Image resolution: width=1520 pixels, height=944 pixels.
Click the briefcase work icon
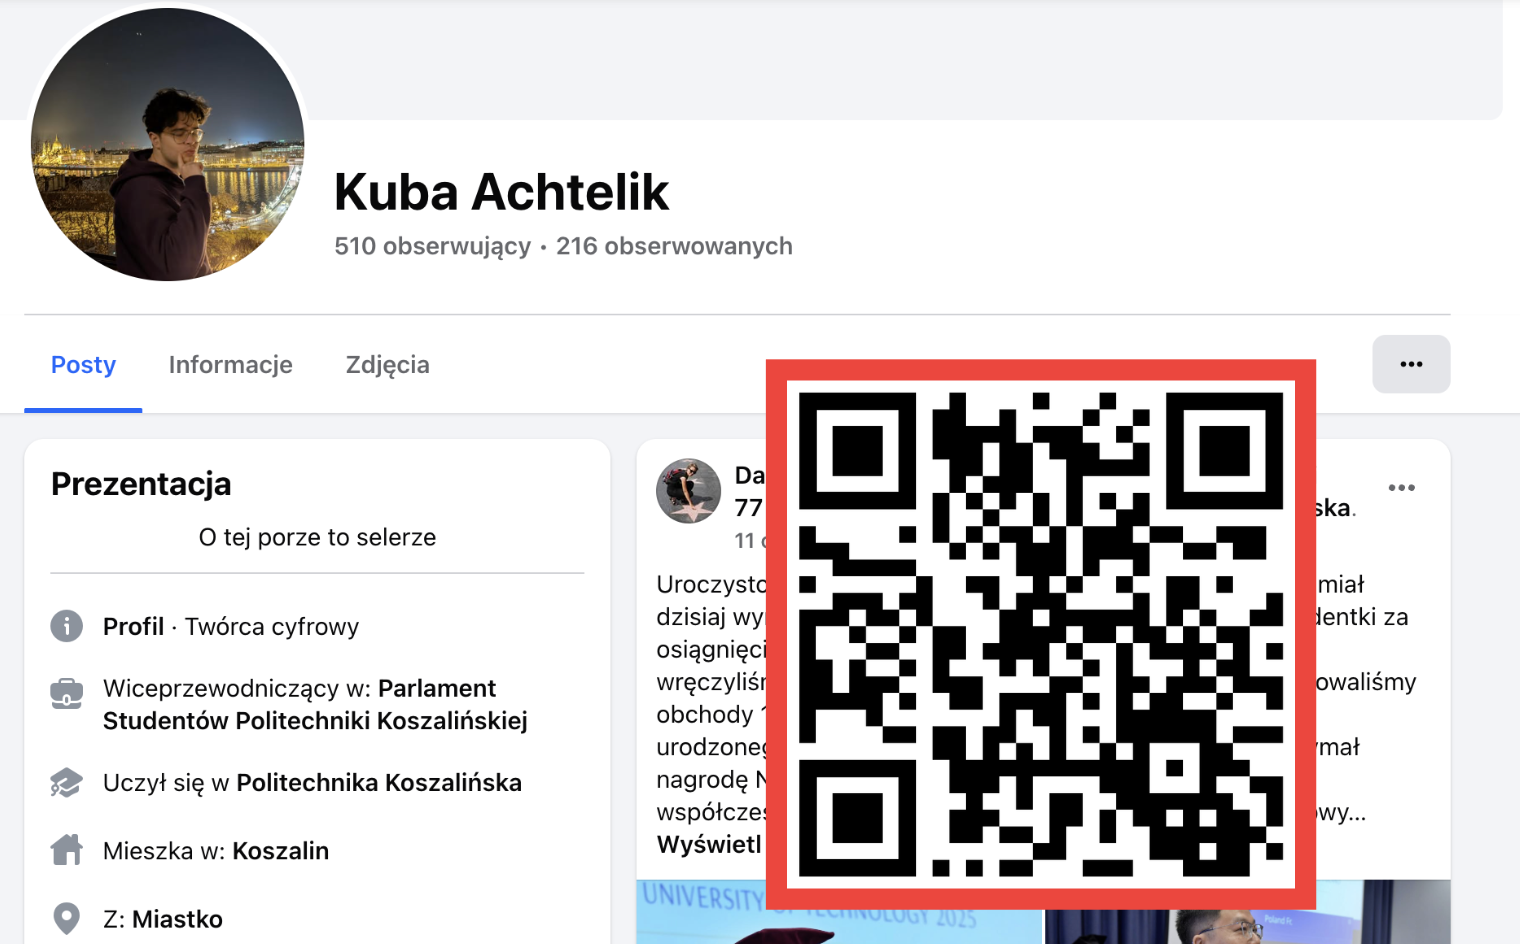click(67, 693)
